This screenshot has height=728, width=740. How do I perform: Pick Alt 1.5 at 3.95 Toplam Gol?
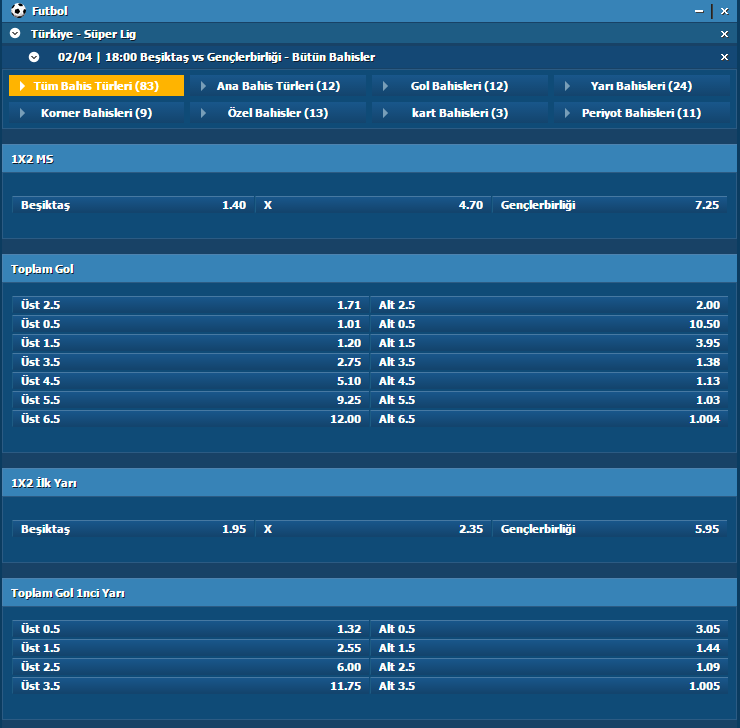pos(549,343)
